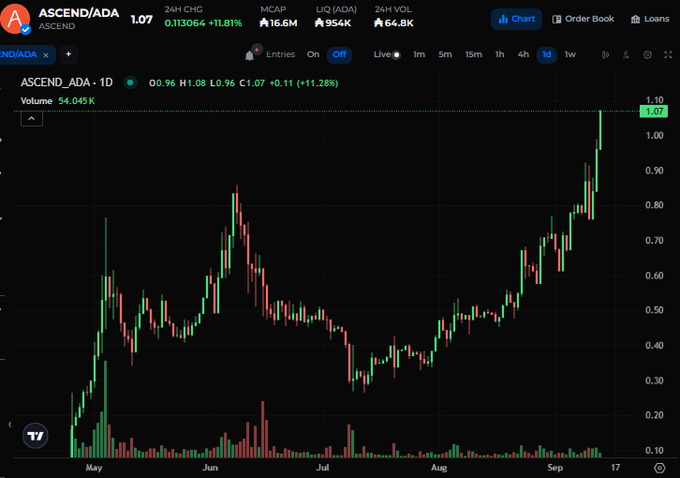Expand the left panel arrow

pos(10,424)
